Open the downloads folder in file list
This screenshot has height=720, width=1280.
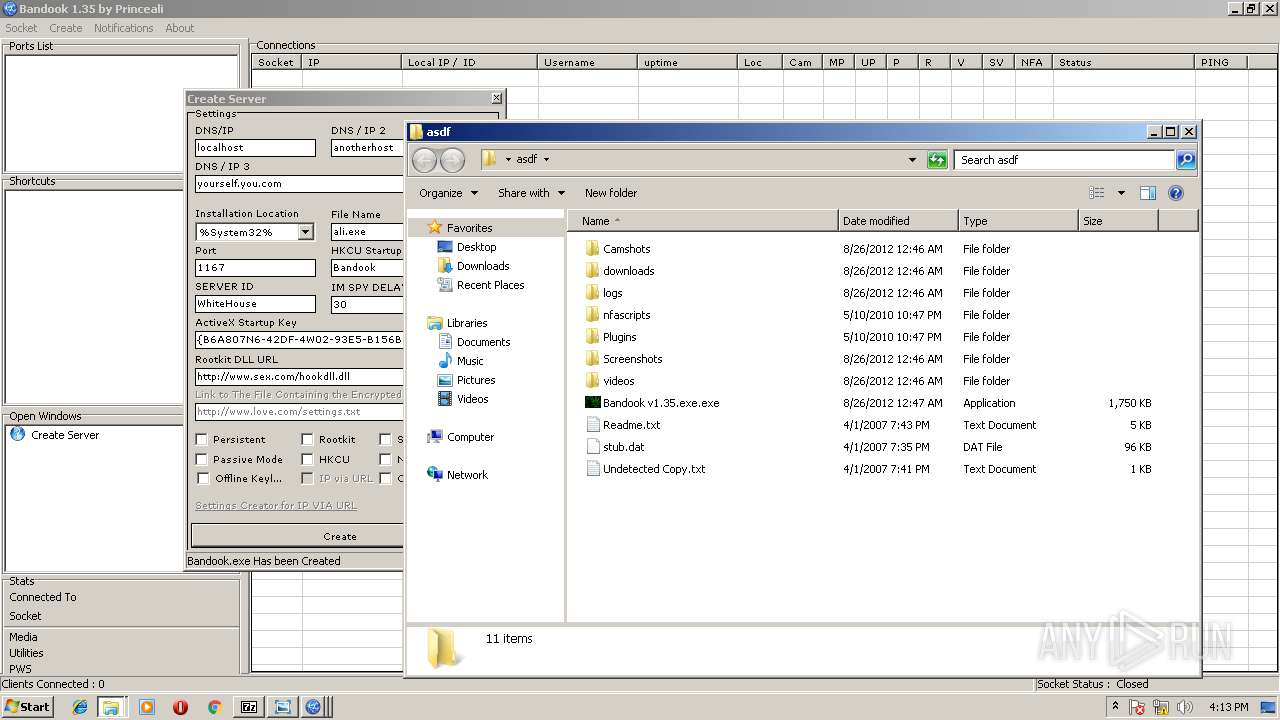click(x=628, y=271)
